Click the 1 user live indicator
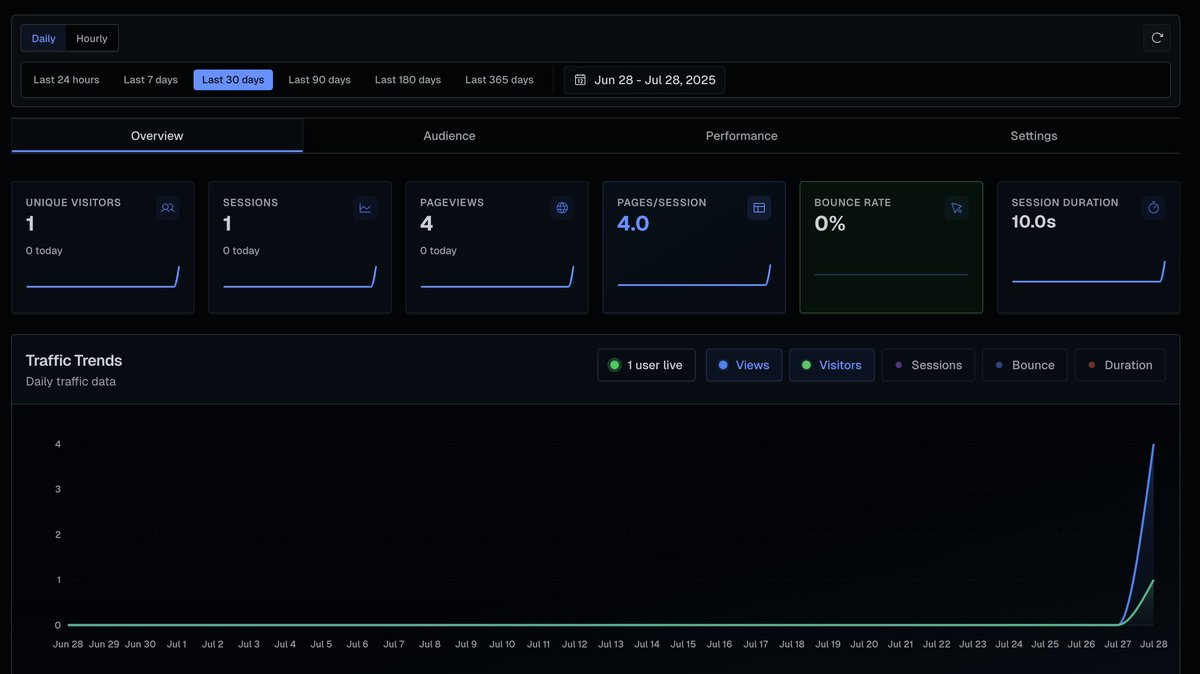The width and height of the screenshot is (1200, 674). tap(646, 364)
